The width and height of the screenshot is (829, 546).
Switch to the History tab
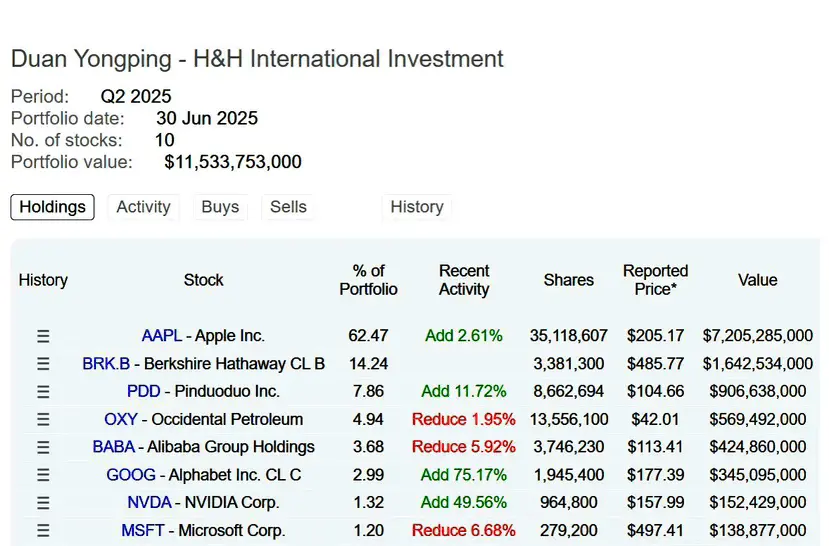click(417, 207)
